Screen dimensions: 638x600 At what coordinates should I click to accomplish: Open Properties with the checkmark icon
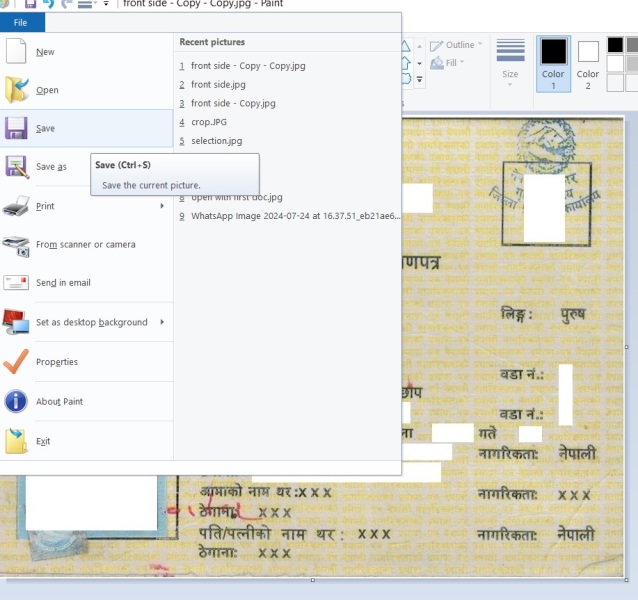point(16,362)
